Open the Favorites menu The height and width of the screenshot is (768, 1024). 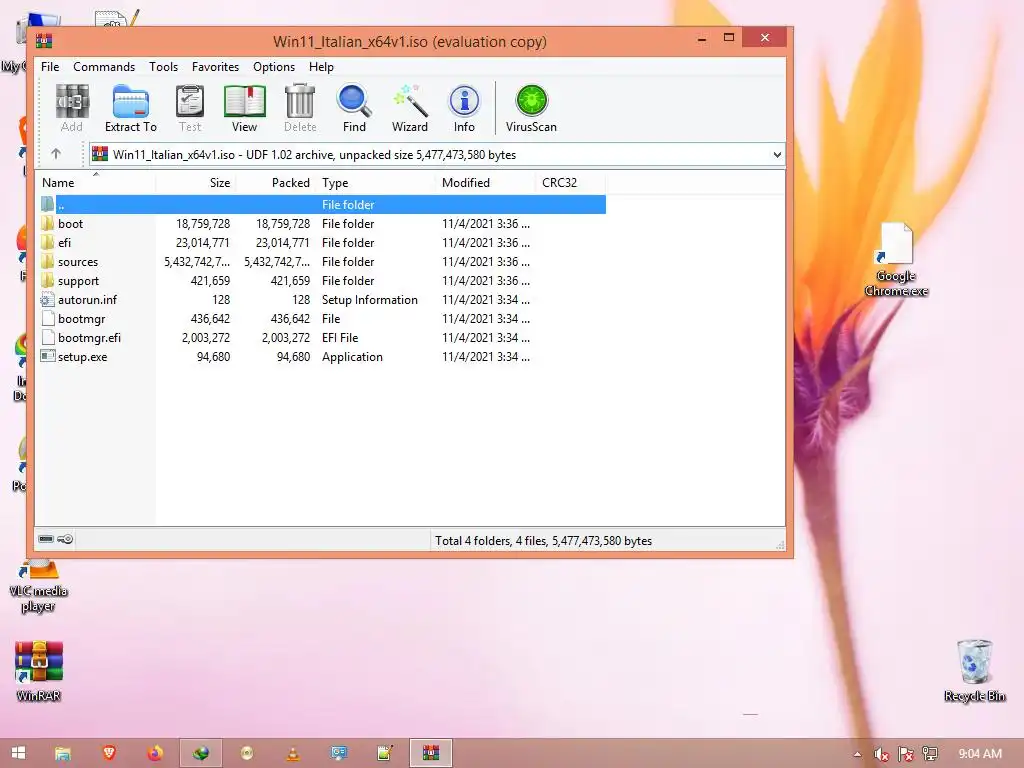[216, 67]
